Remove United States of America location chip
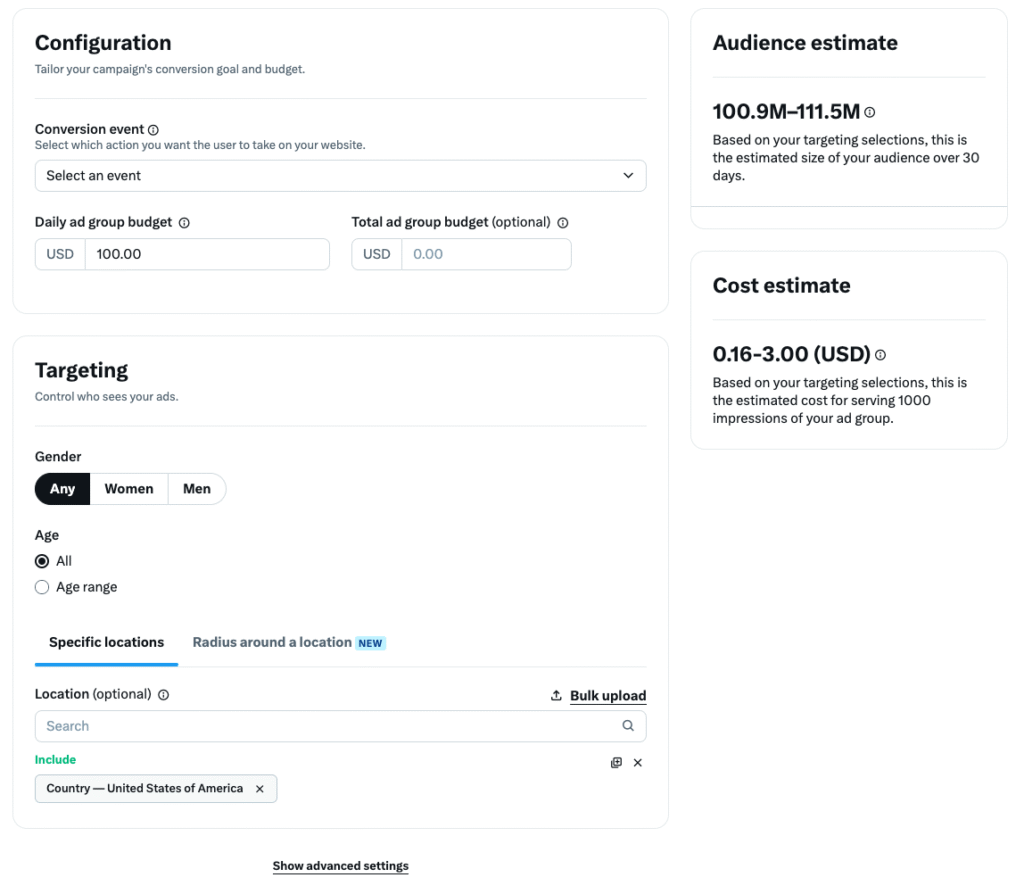The width and height of the screenshot is (1024, 894). click(260, 789)
